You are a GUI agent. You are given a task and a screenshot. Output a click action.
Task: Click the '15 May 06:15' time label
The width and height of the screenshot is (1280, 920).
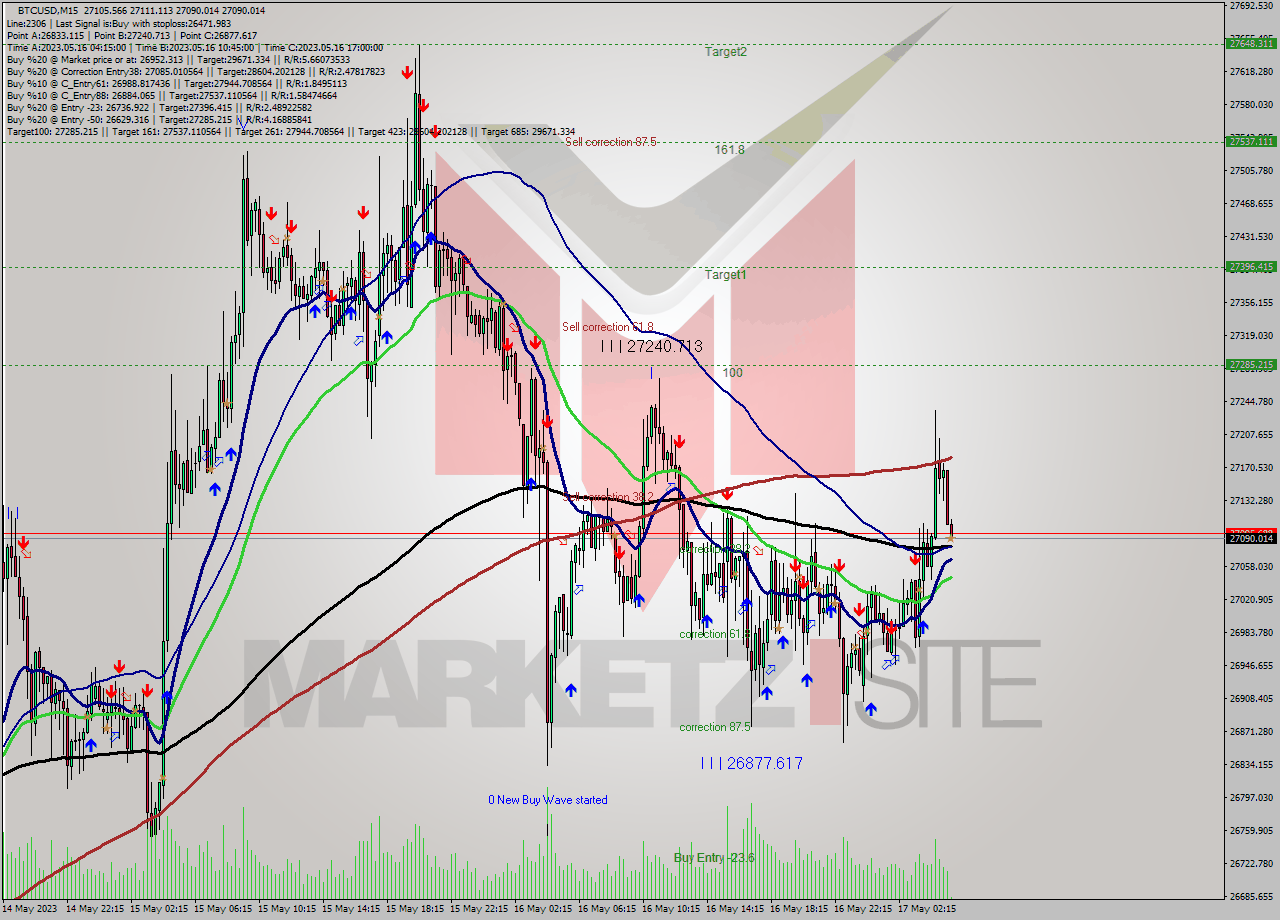point(225,909)
